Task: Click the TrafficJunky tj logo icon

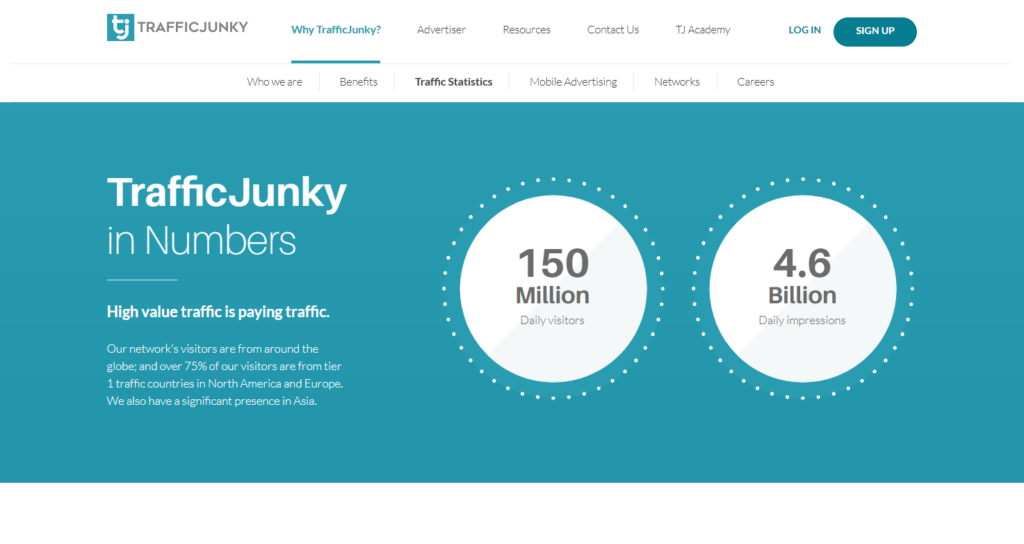Action: pos(120,27)
